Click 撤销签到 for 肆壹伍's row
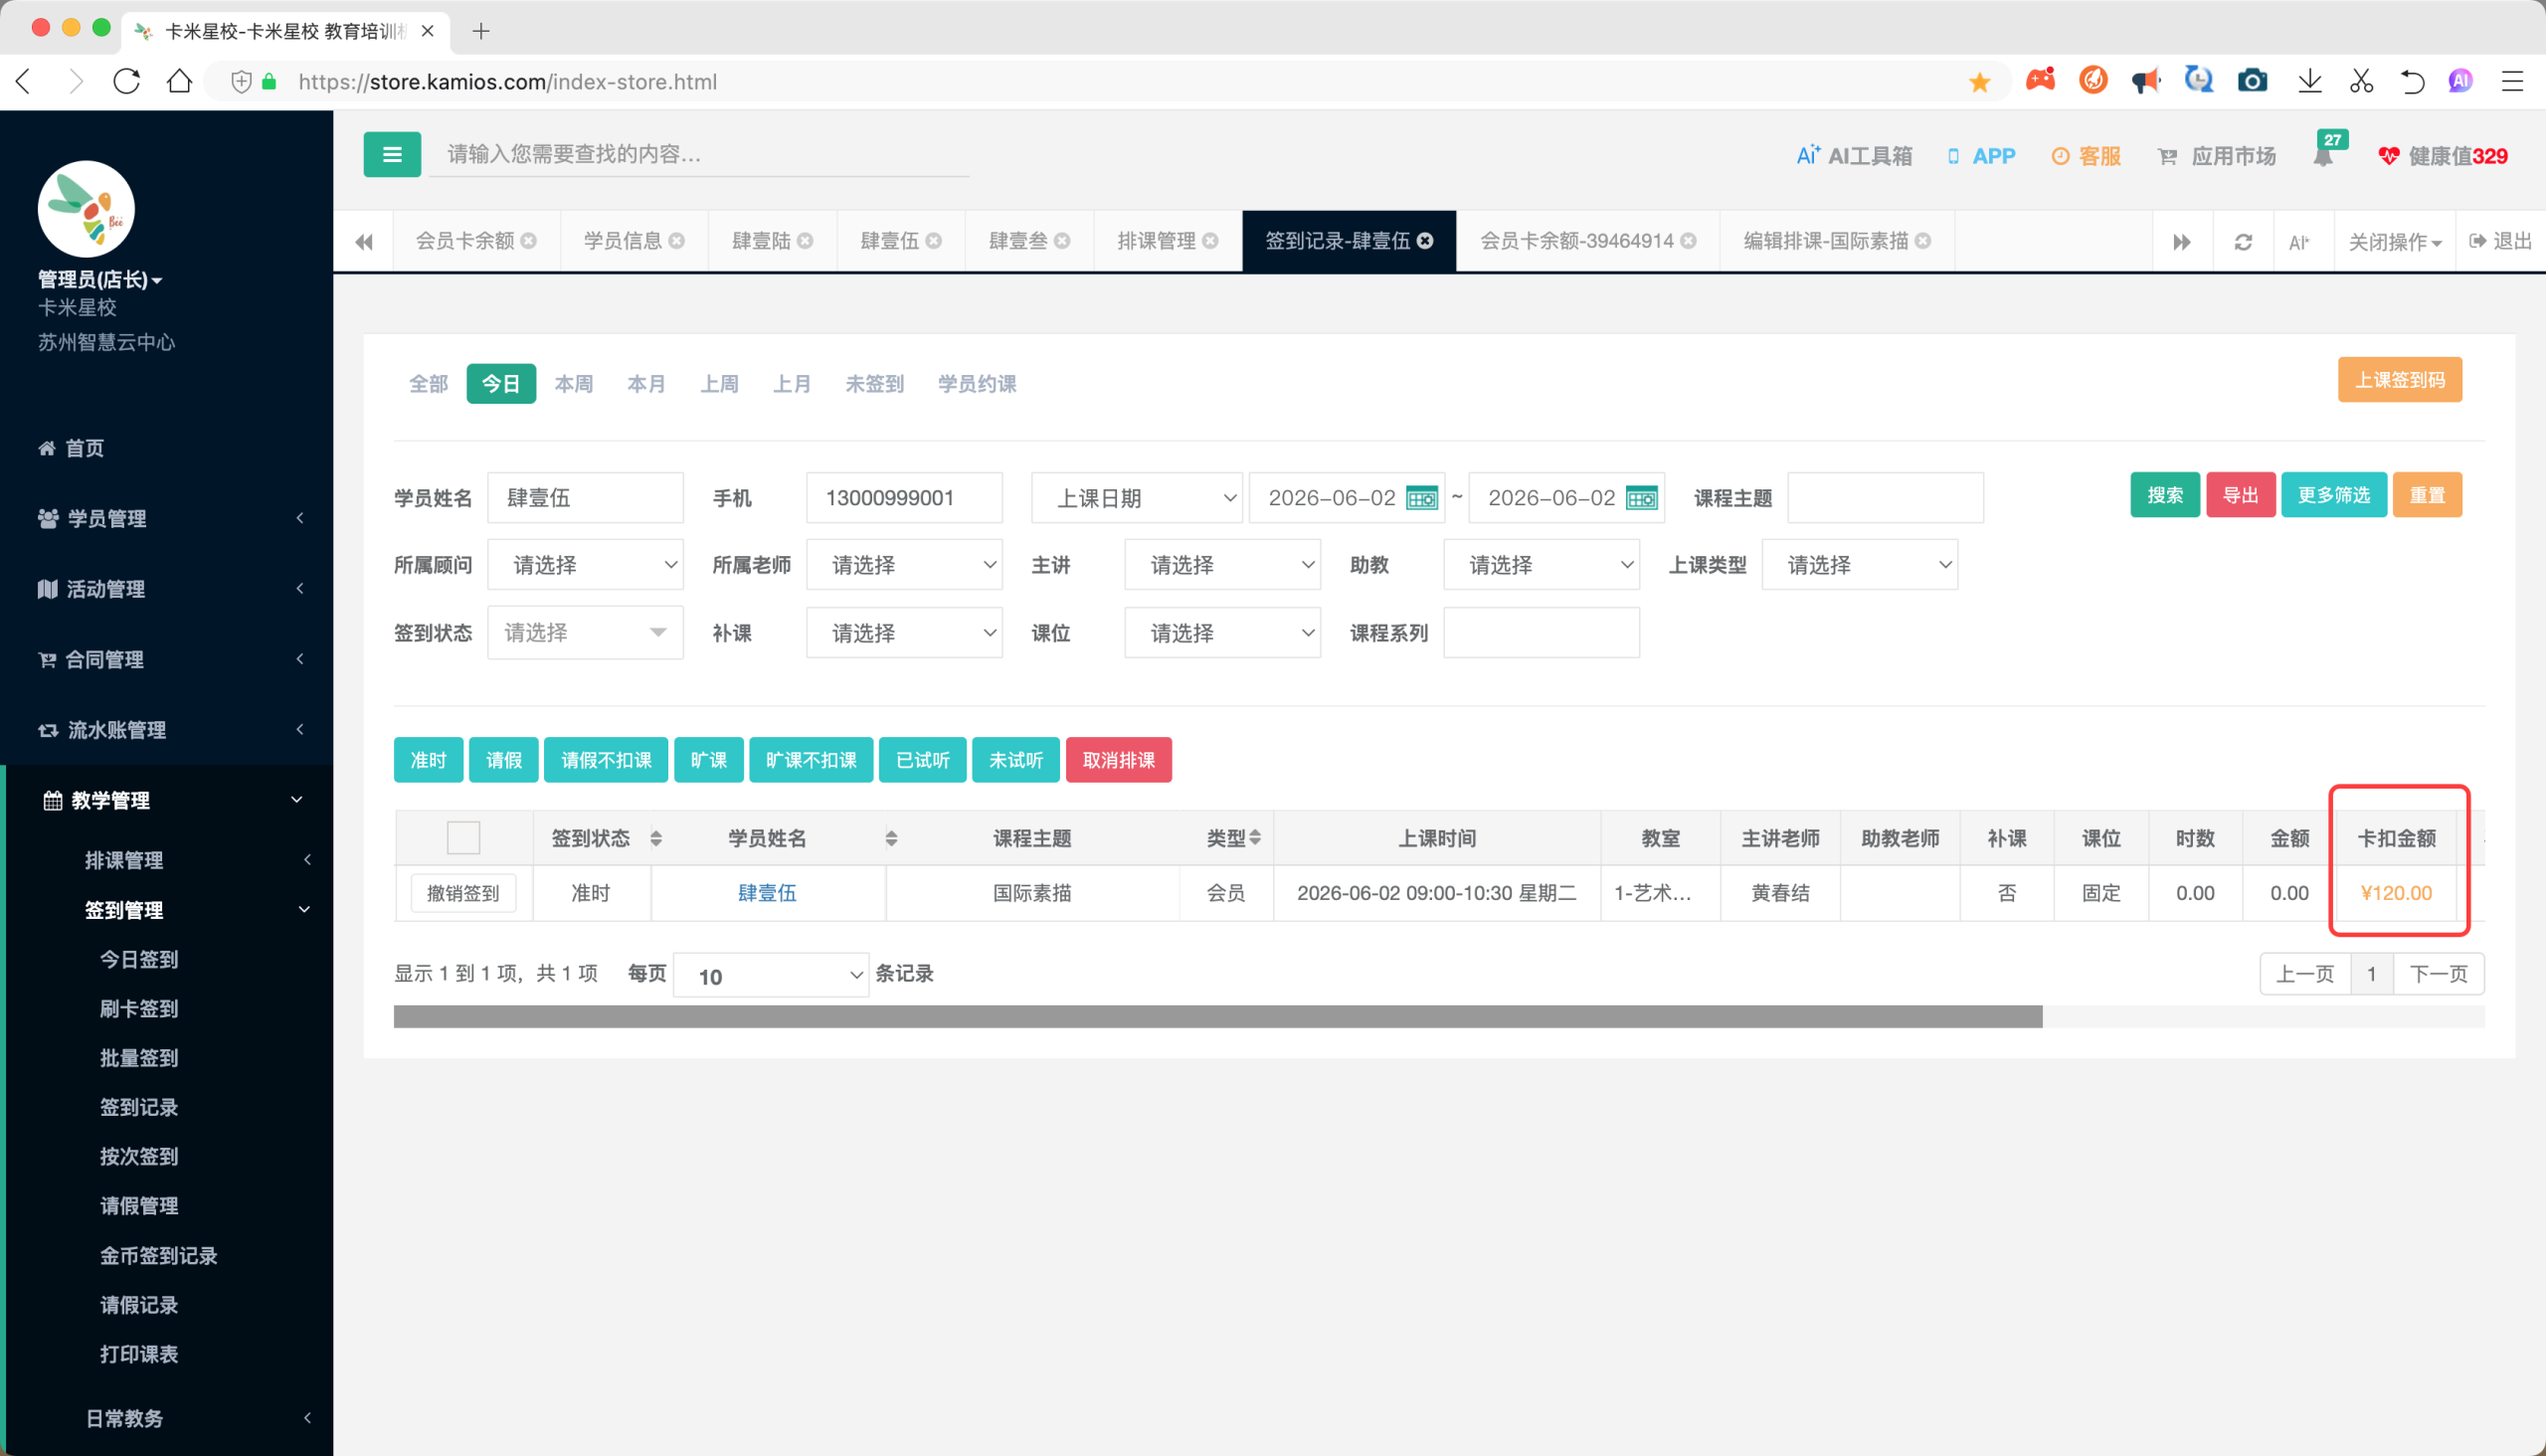The height and width of the screenshot is (1456, 2546). pyautogui.click(x=463, y=893)
